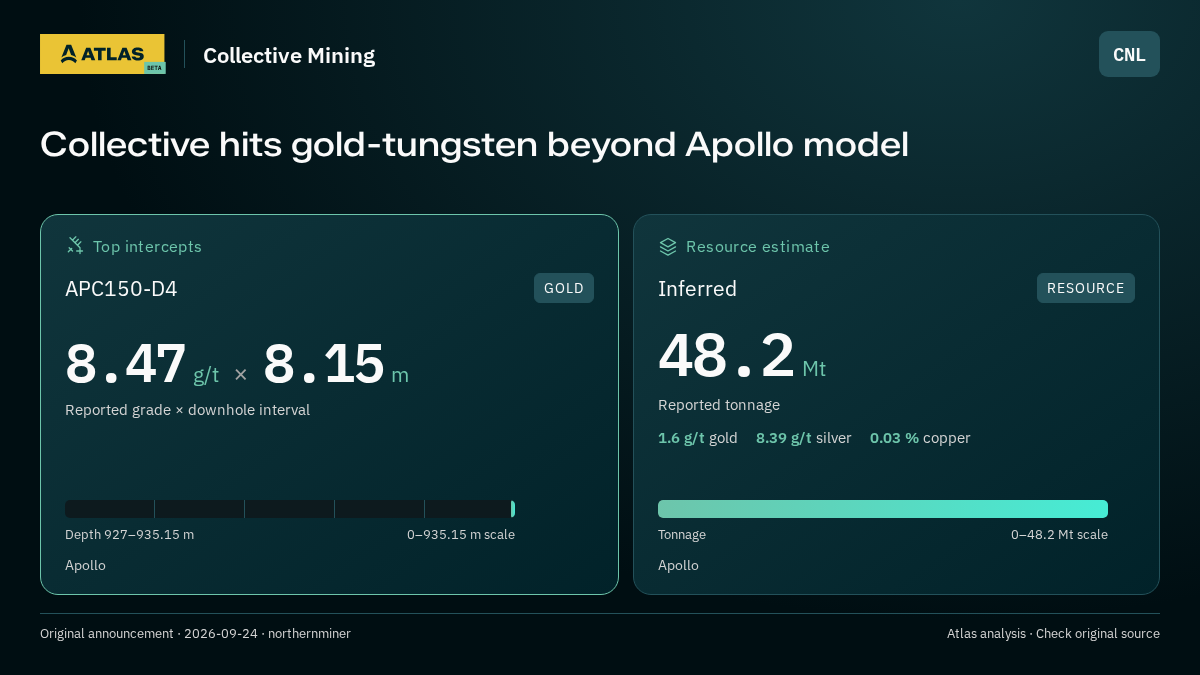Click the 8.15 m interval value
The width and height of the screenshot is (1200, 675).
[x=336, y=365]
